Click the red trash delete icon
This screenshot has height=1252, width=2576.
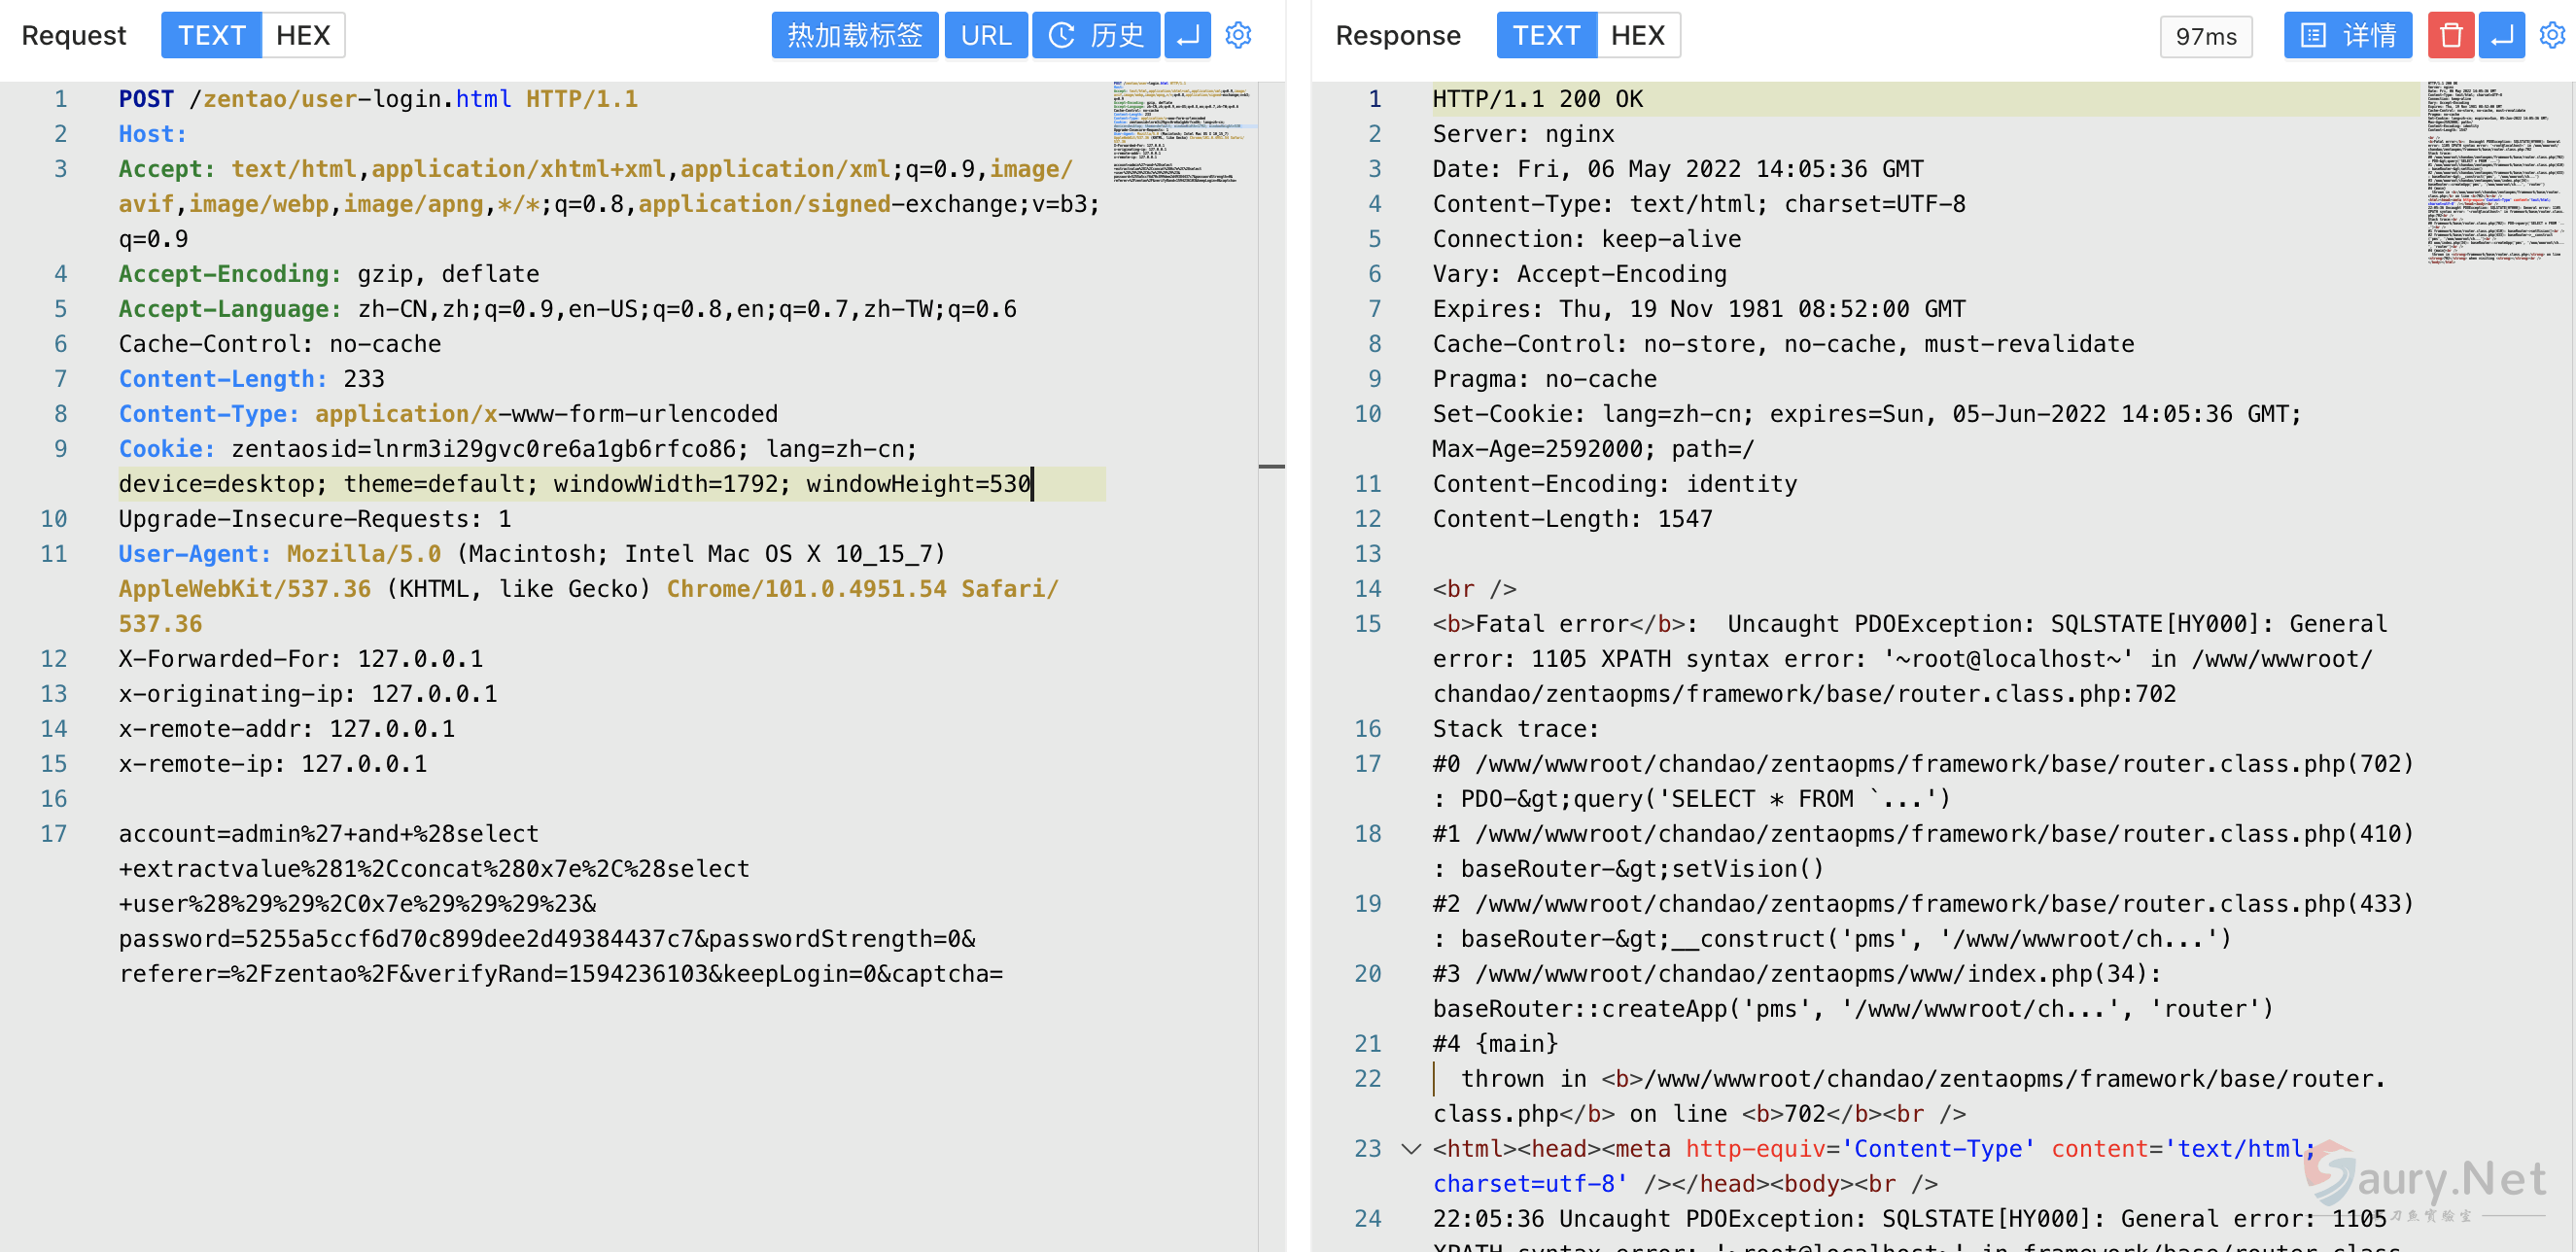[x=2450, y=36]
